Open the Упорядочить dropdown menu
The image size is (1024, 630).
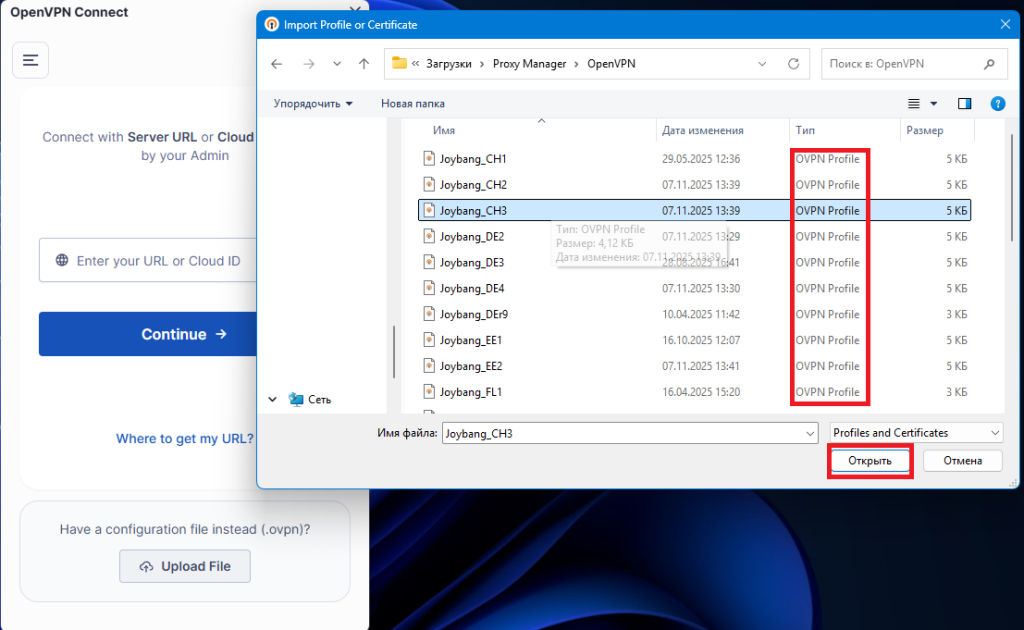[313, 103]
